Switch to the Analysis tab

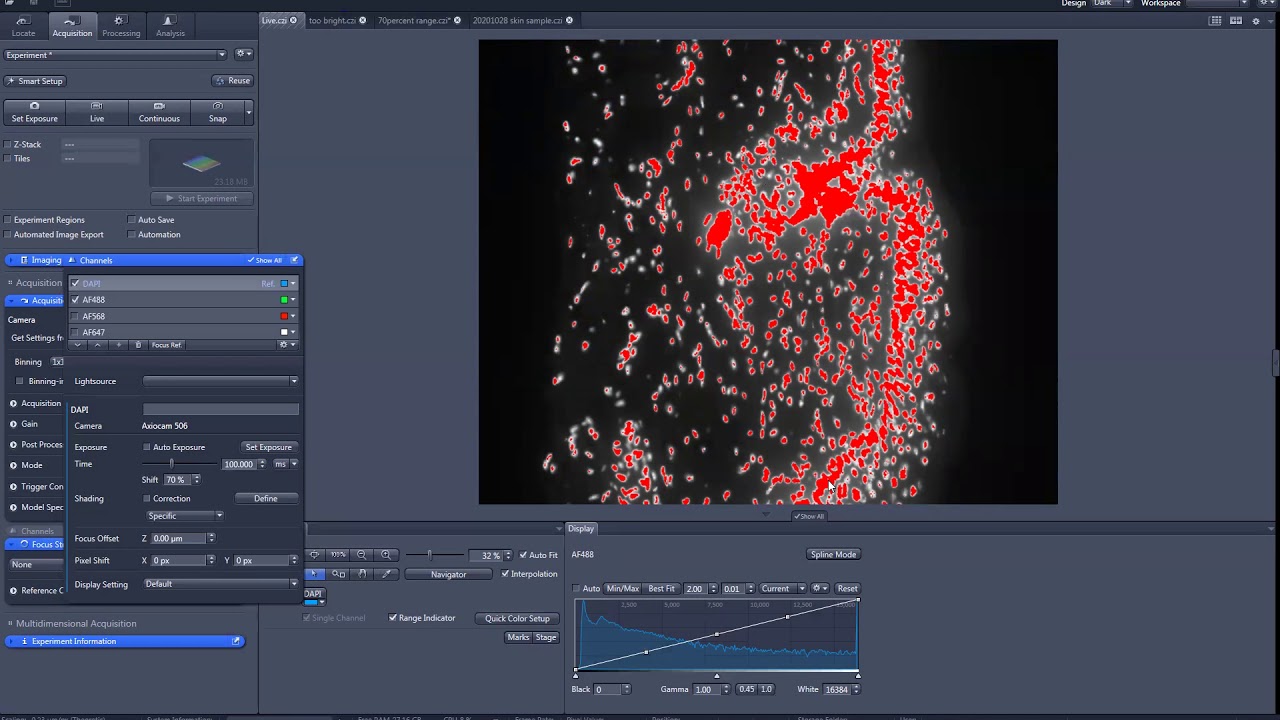(170, 26)
